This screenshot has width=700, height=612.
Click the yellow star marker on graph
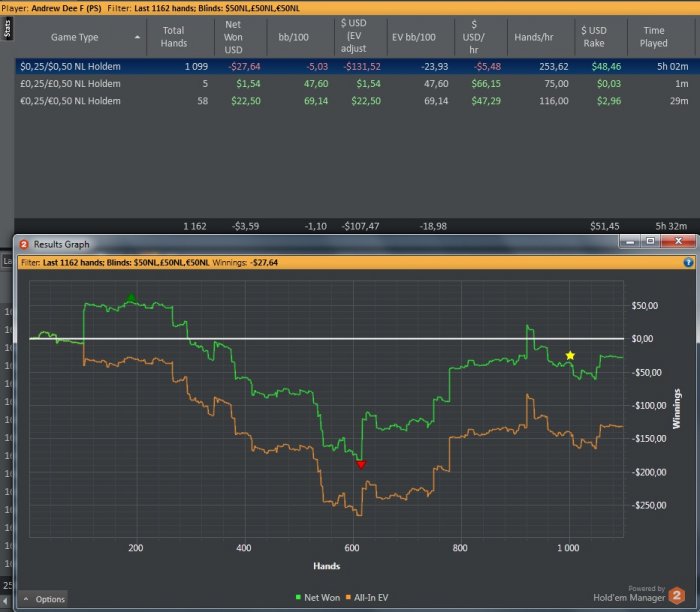click(570, 356)
